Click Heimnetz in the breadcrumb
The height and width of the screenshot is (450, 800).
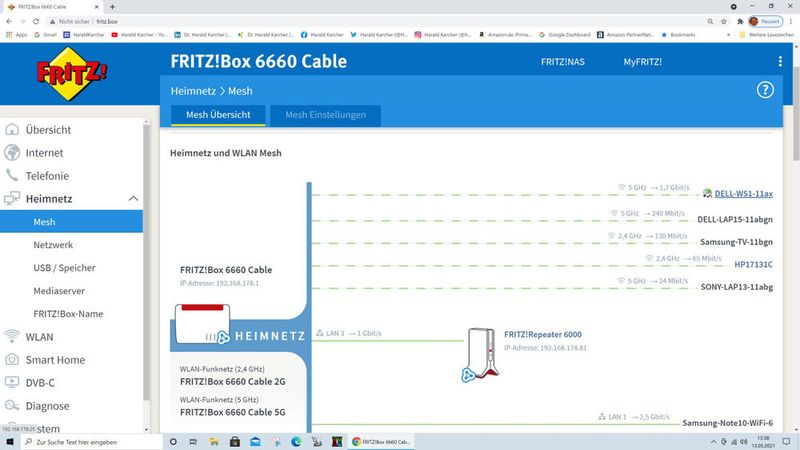point(193,91)
